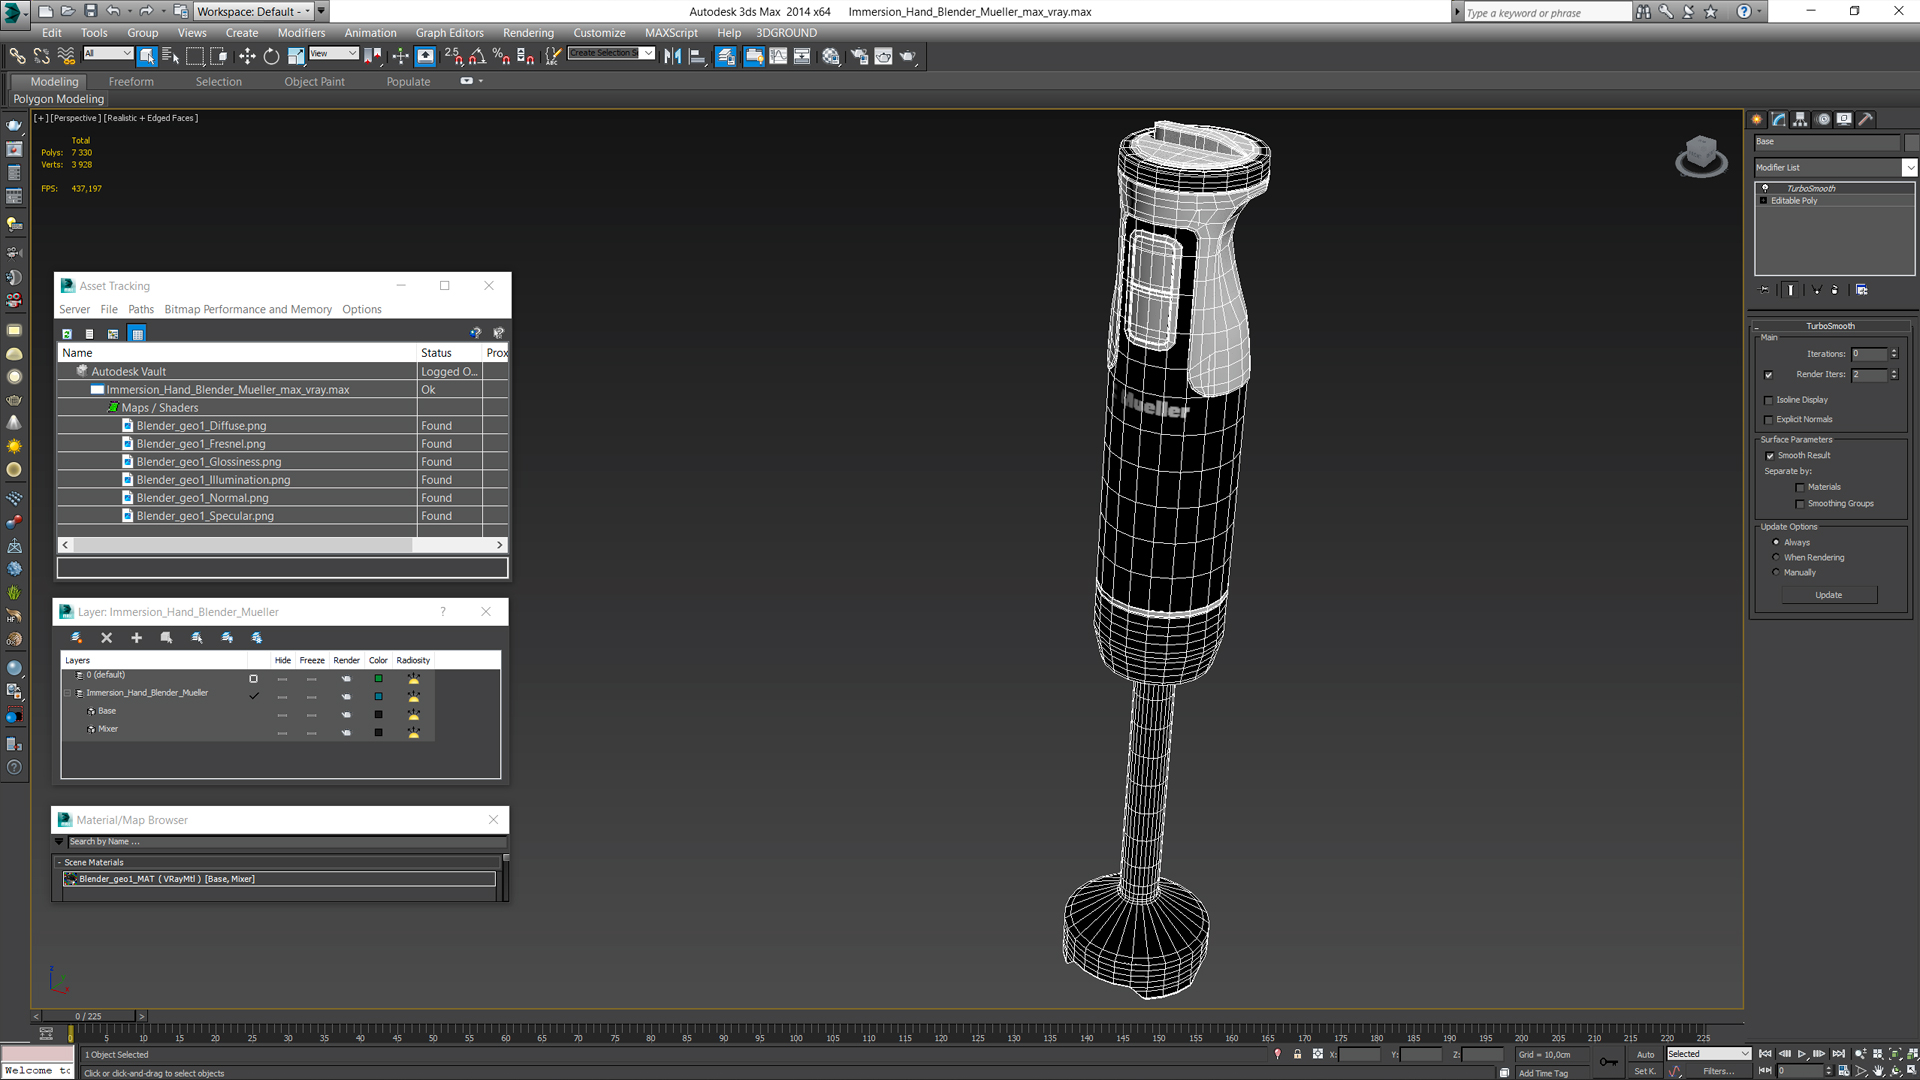
Task: Switch to Hierarchy command panel tab
Action: (x=1800, y=119)
